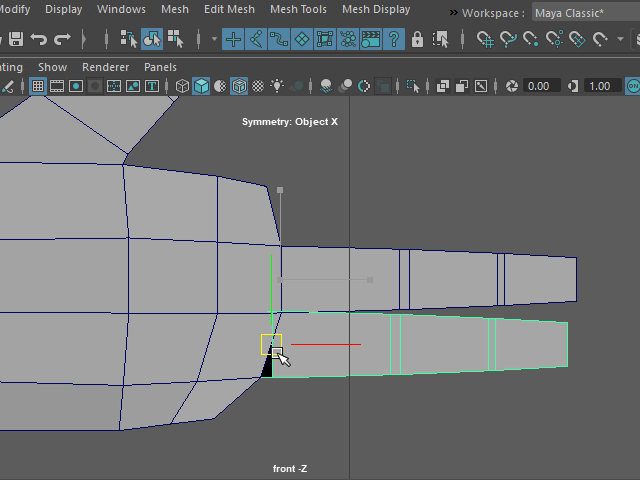The width and height of the screenshot is (640, 480).
Task: Open the Panels viewport menu
Action: pos(160,67)
